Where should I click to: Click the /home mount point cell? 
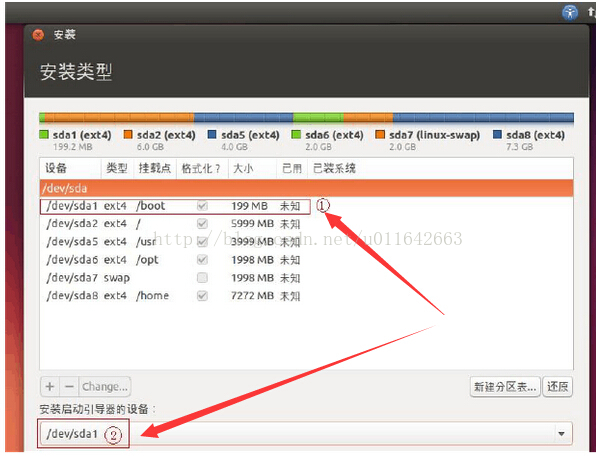pos(152,296)
